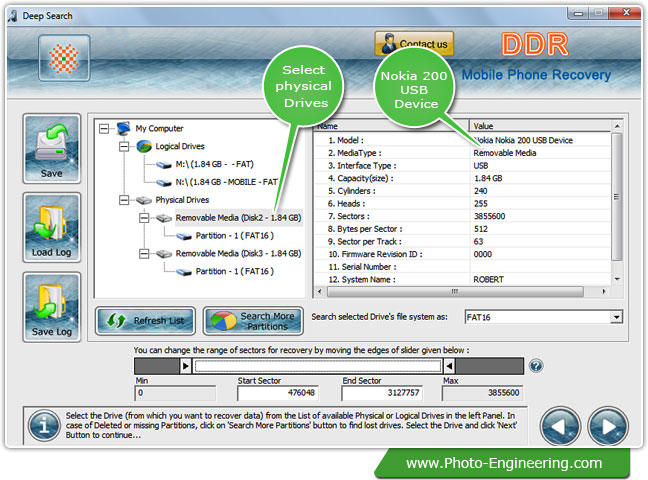
Task: Select Removable Media (Disk3 - 1.84 GB)
Action: (238, 253)
